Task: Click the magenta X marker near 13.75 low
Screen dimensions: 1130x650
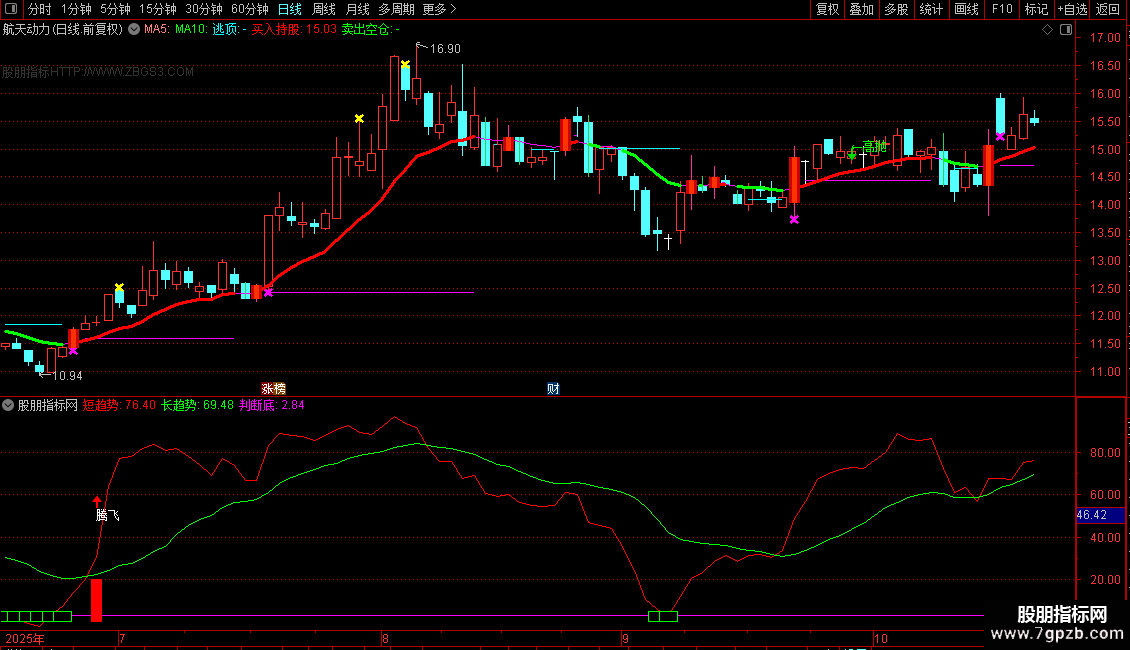Action: pos(794,219)
